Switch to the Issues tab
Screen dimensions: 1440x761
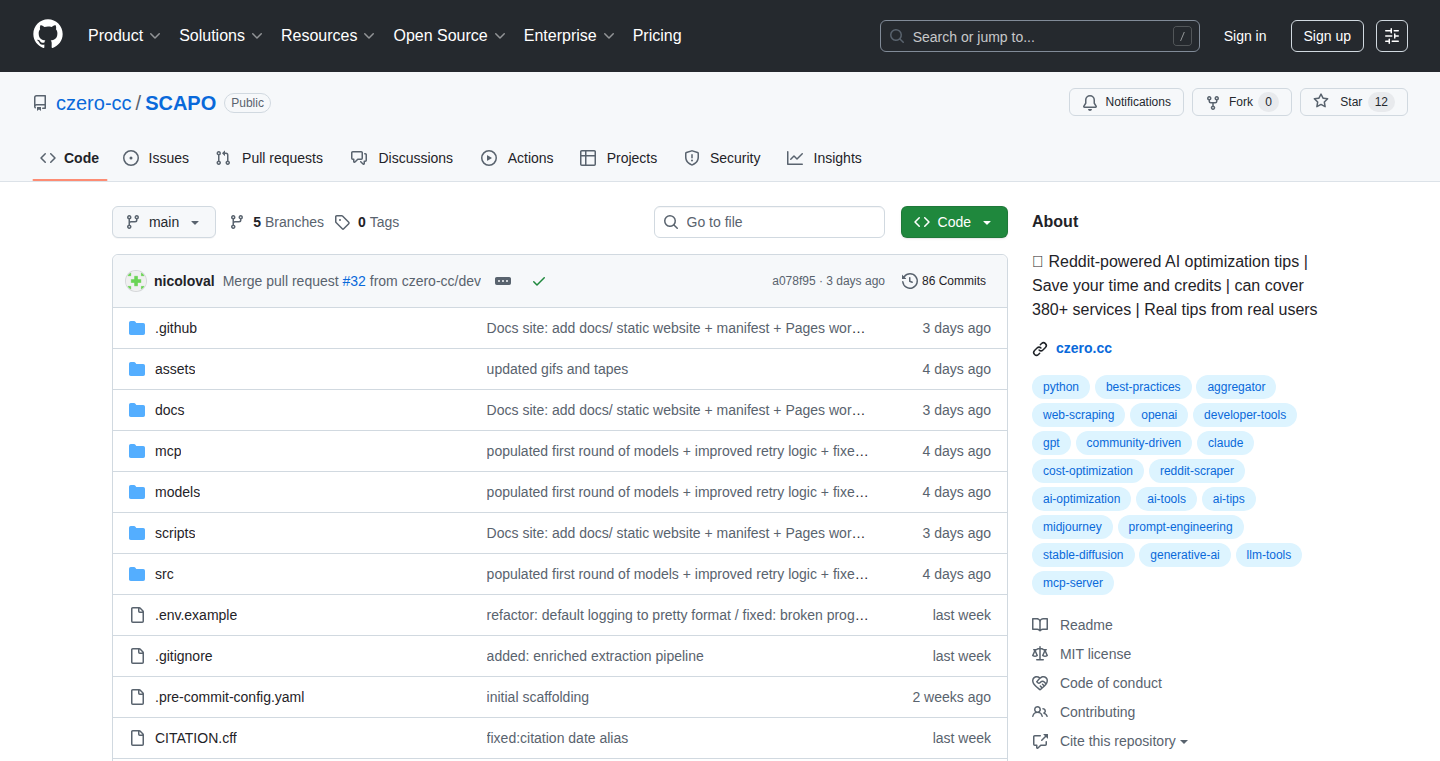tap(156, 158)
